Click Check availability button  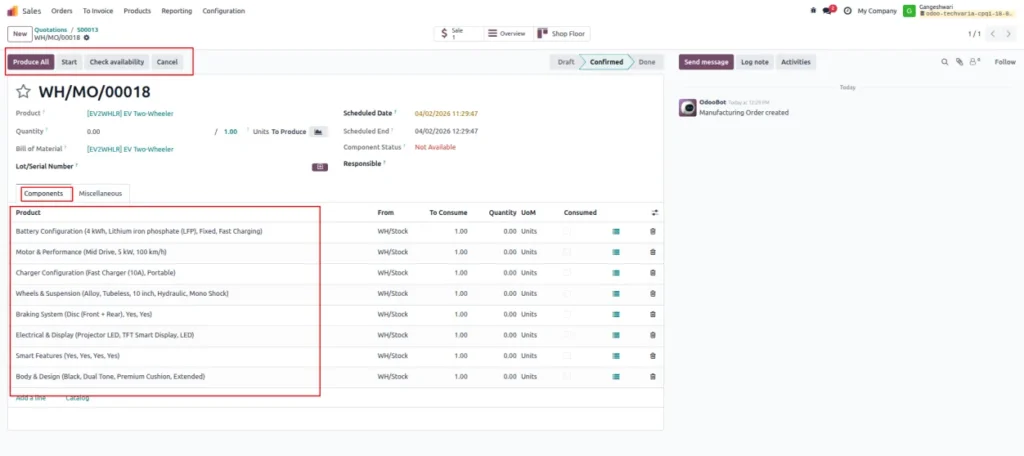pos(117,62)
